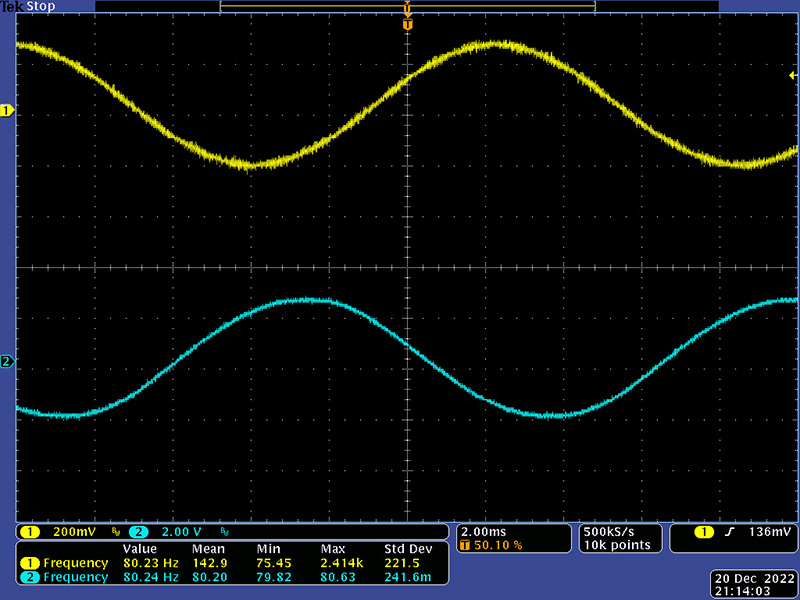Click the 80.20 mean value
The width and height of the screenshot is (800, 600).
click(x=210, y=577)
